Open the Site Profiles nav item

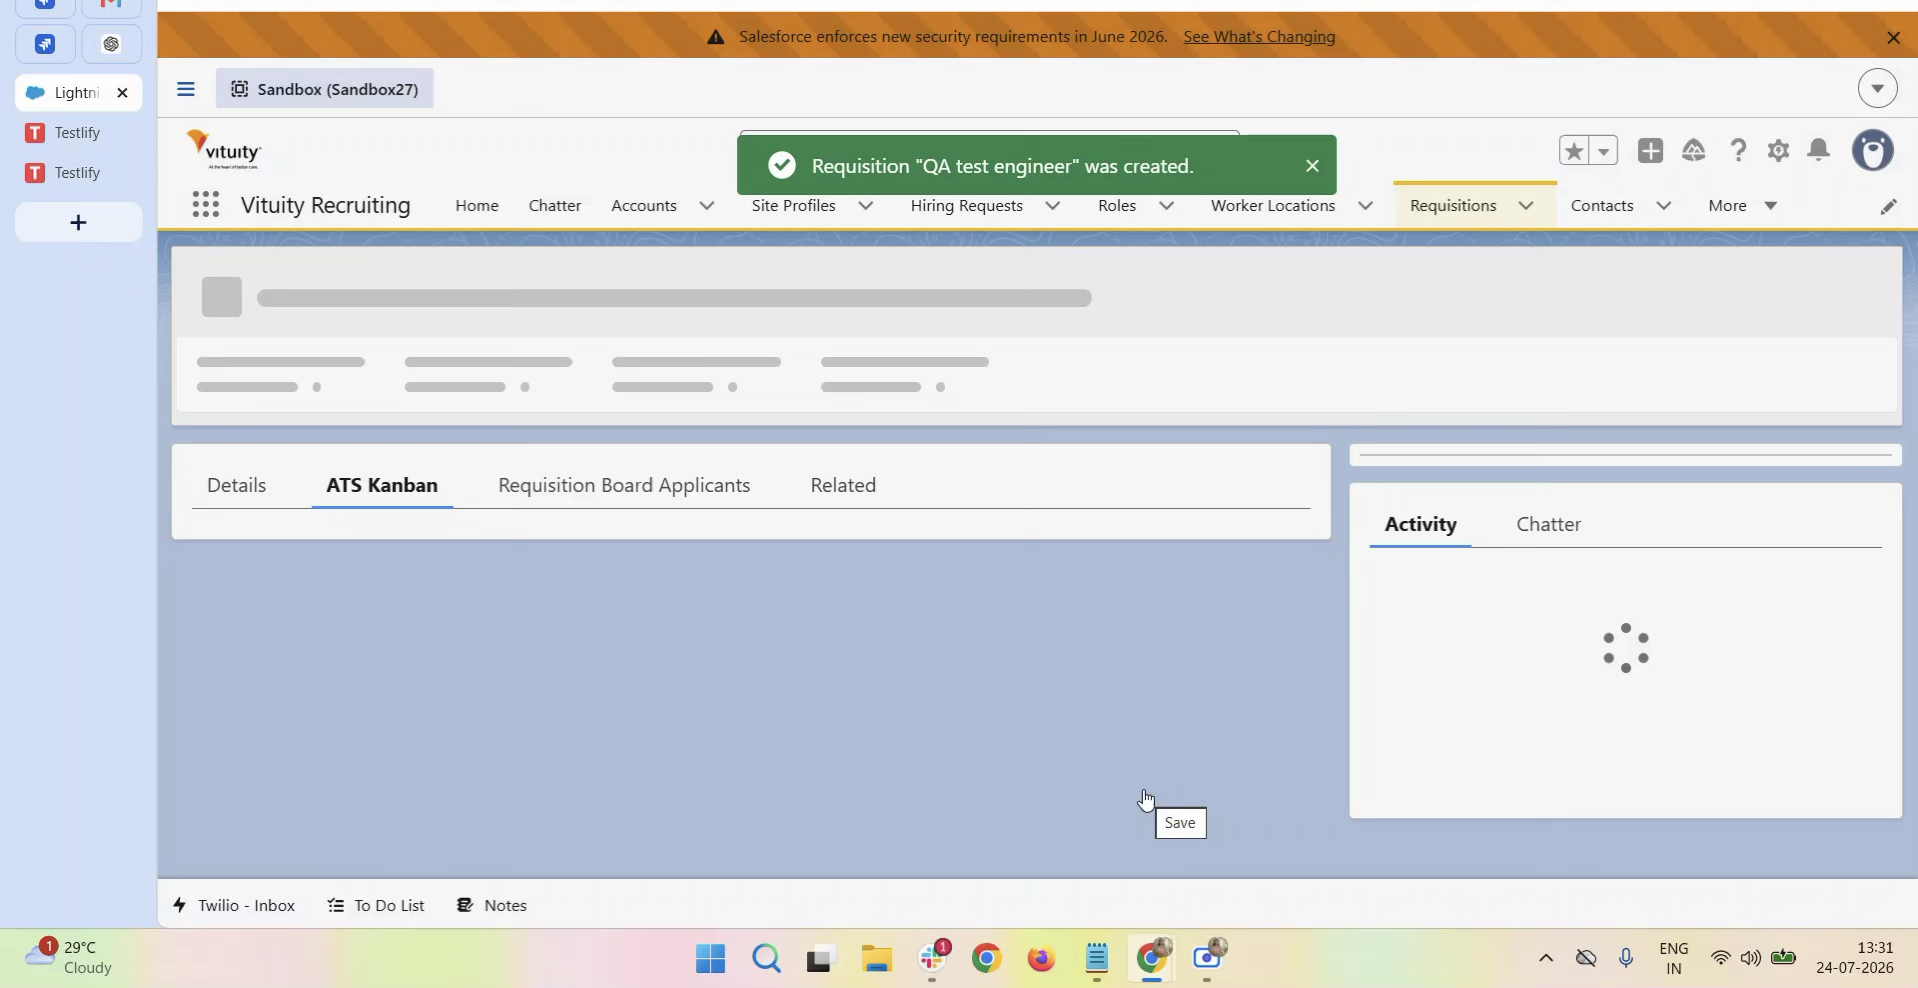pos(794,206)
